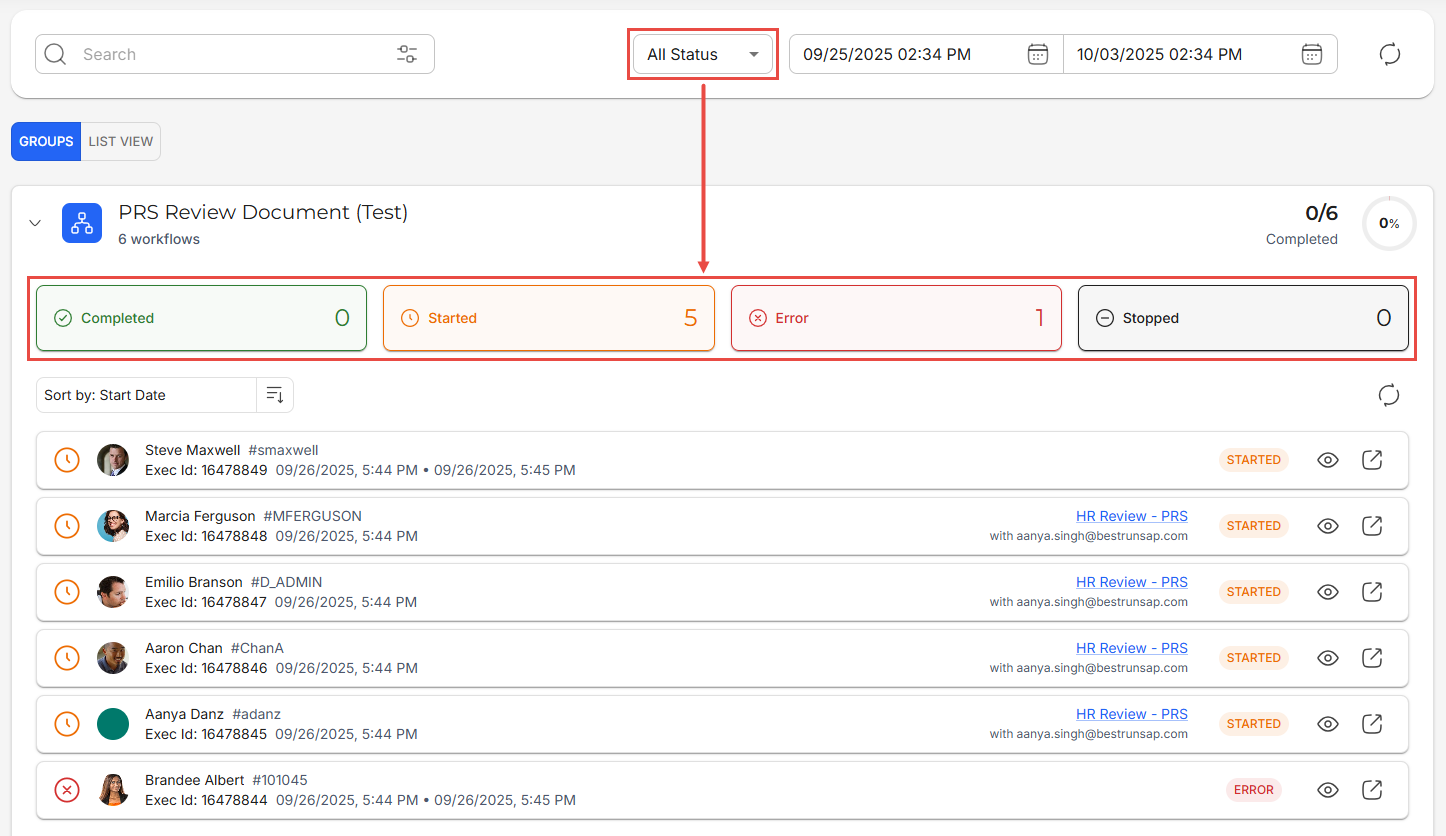Open Brandee Albert execution externally

coord(1372,790)
